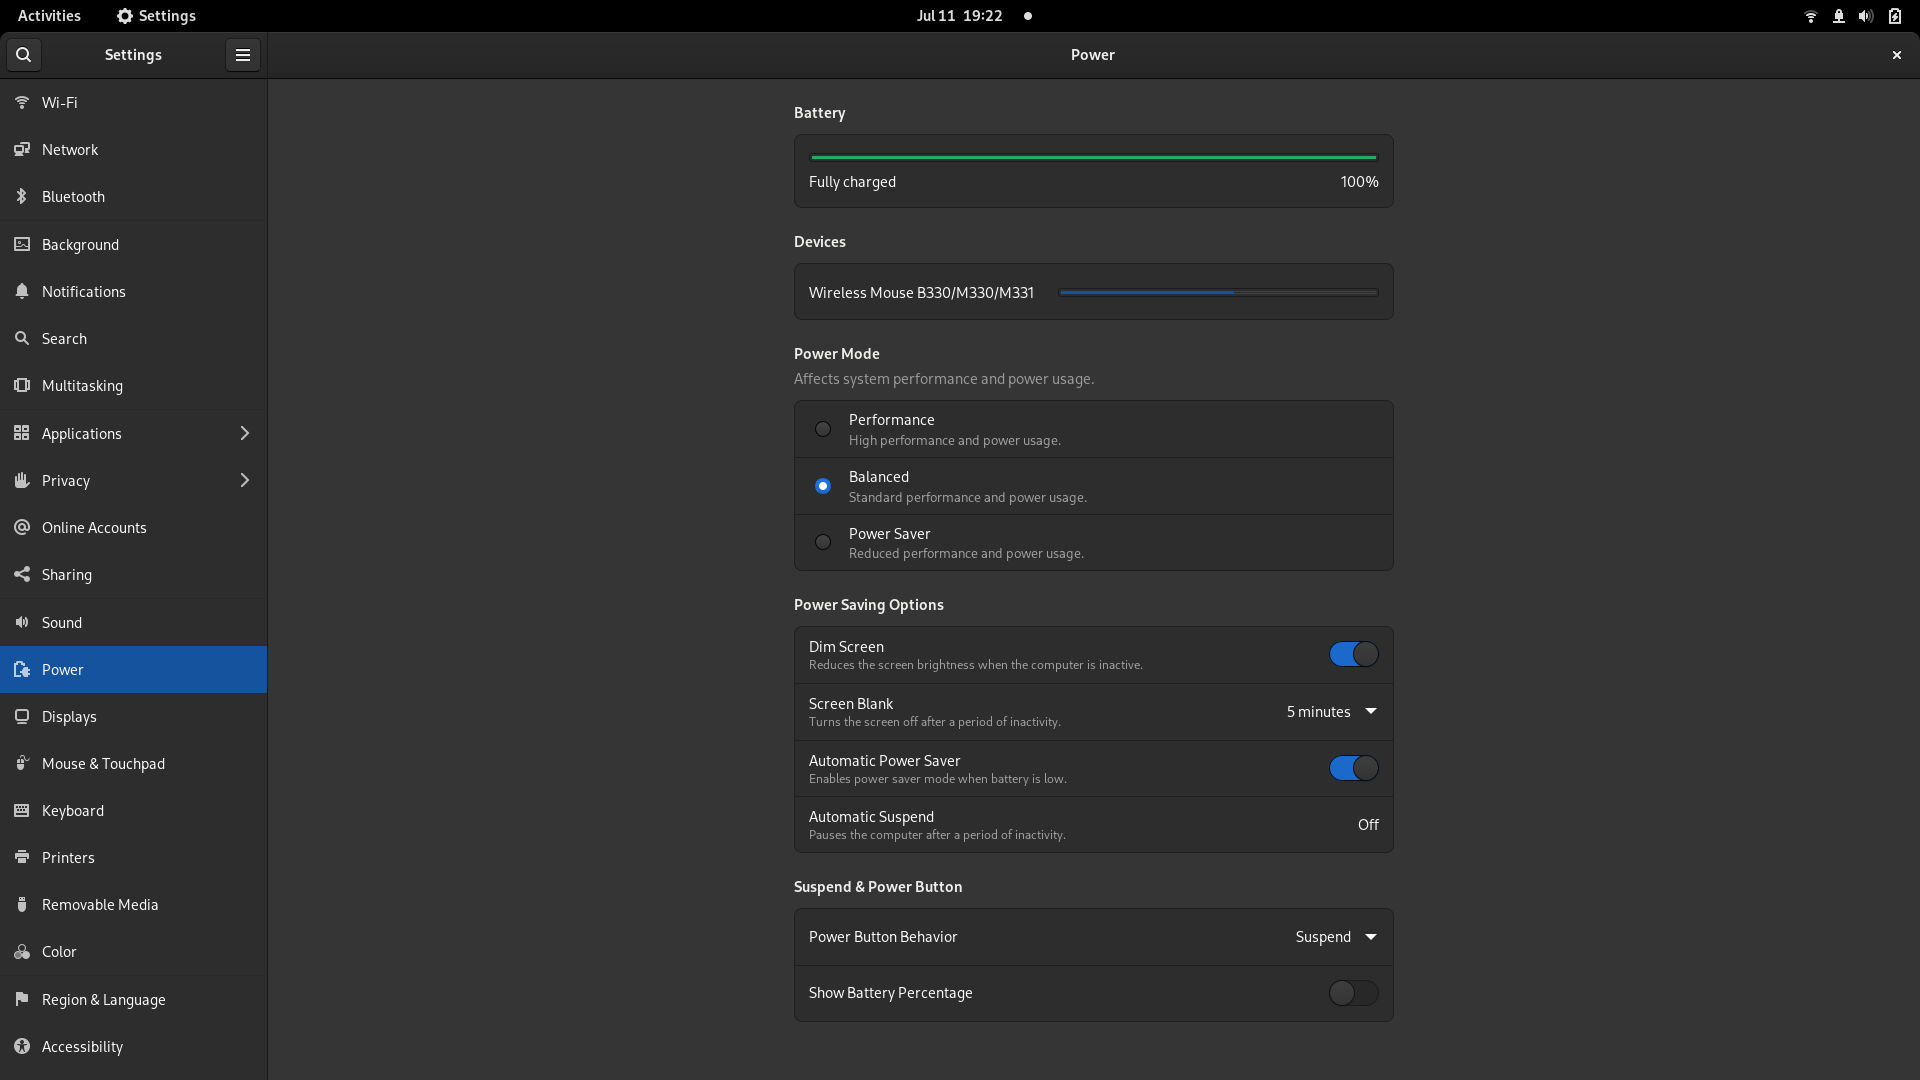Open Power Button Behavior Suspend dropdown
Image resolution: width=1920 pixels, height=1080 pixels.
1336,937
